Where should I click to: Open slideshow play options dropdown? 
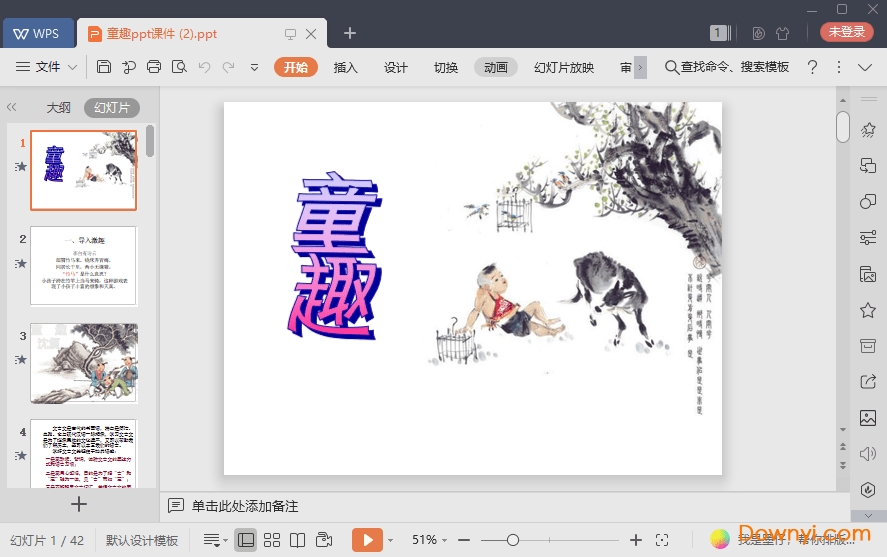390,541
